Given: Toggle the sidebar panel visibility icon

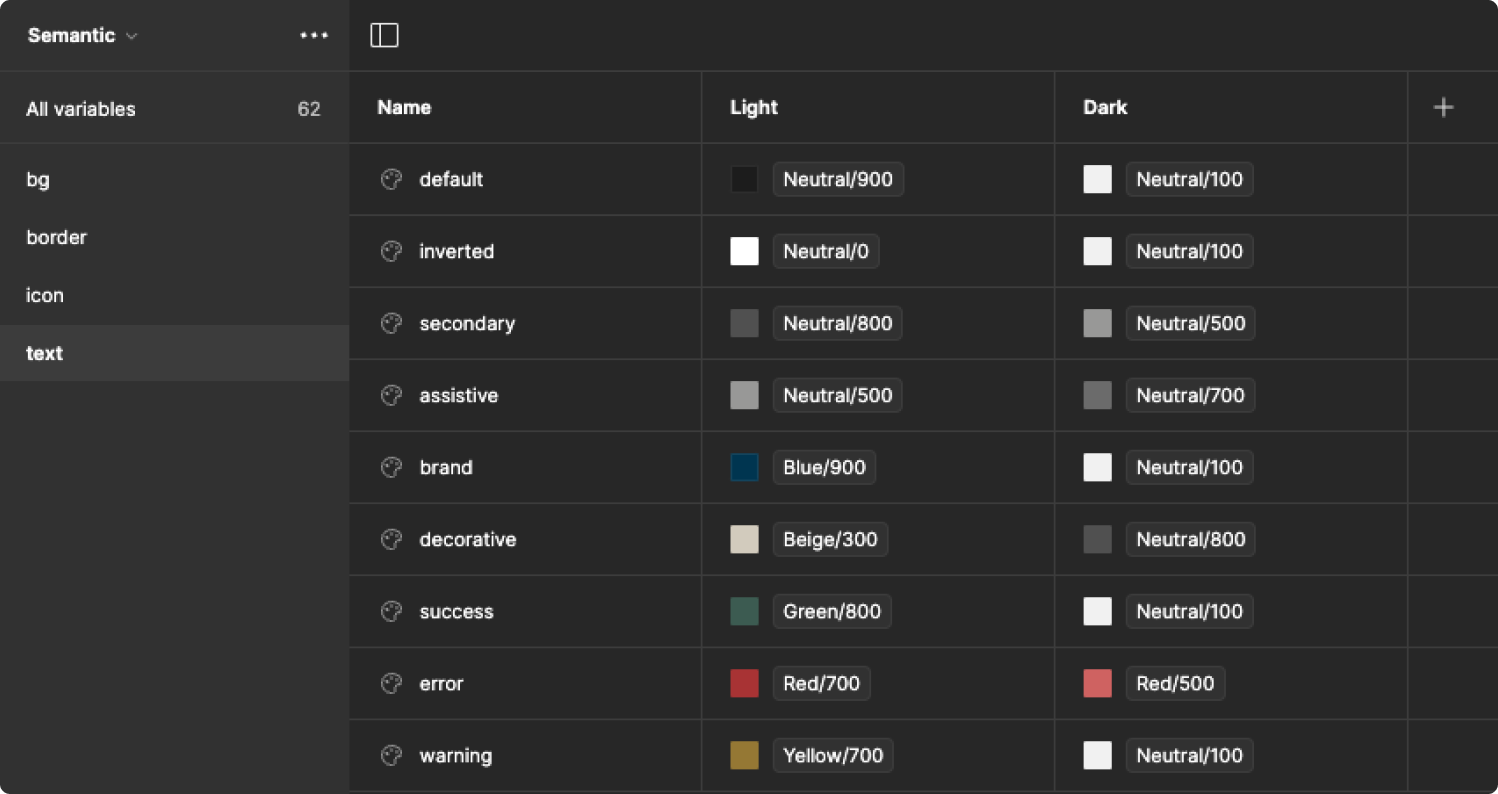Looking at the screenshot, I should click(384, 35).
